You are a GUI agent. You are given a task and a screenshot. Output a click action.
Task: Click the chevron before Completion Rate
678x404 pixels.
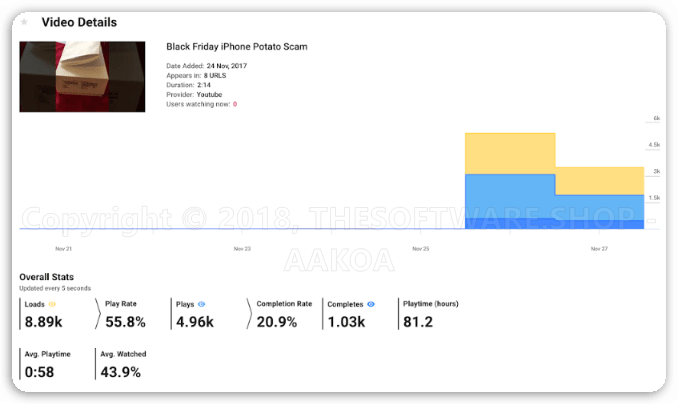pyautogui.click(x=248, y=313)
